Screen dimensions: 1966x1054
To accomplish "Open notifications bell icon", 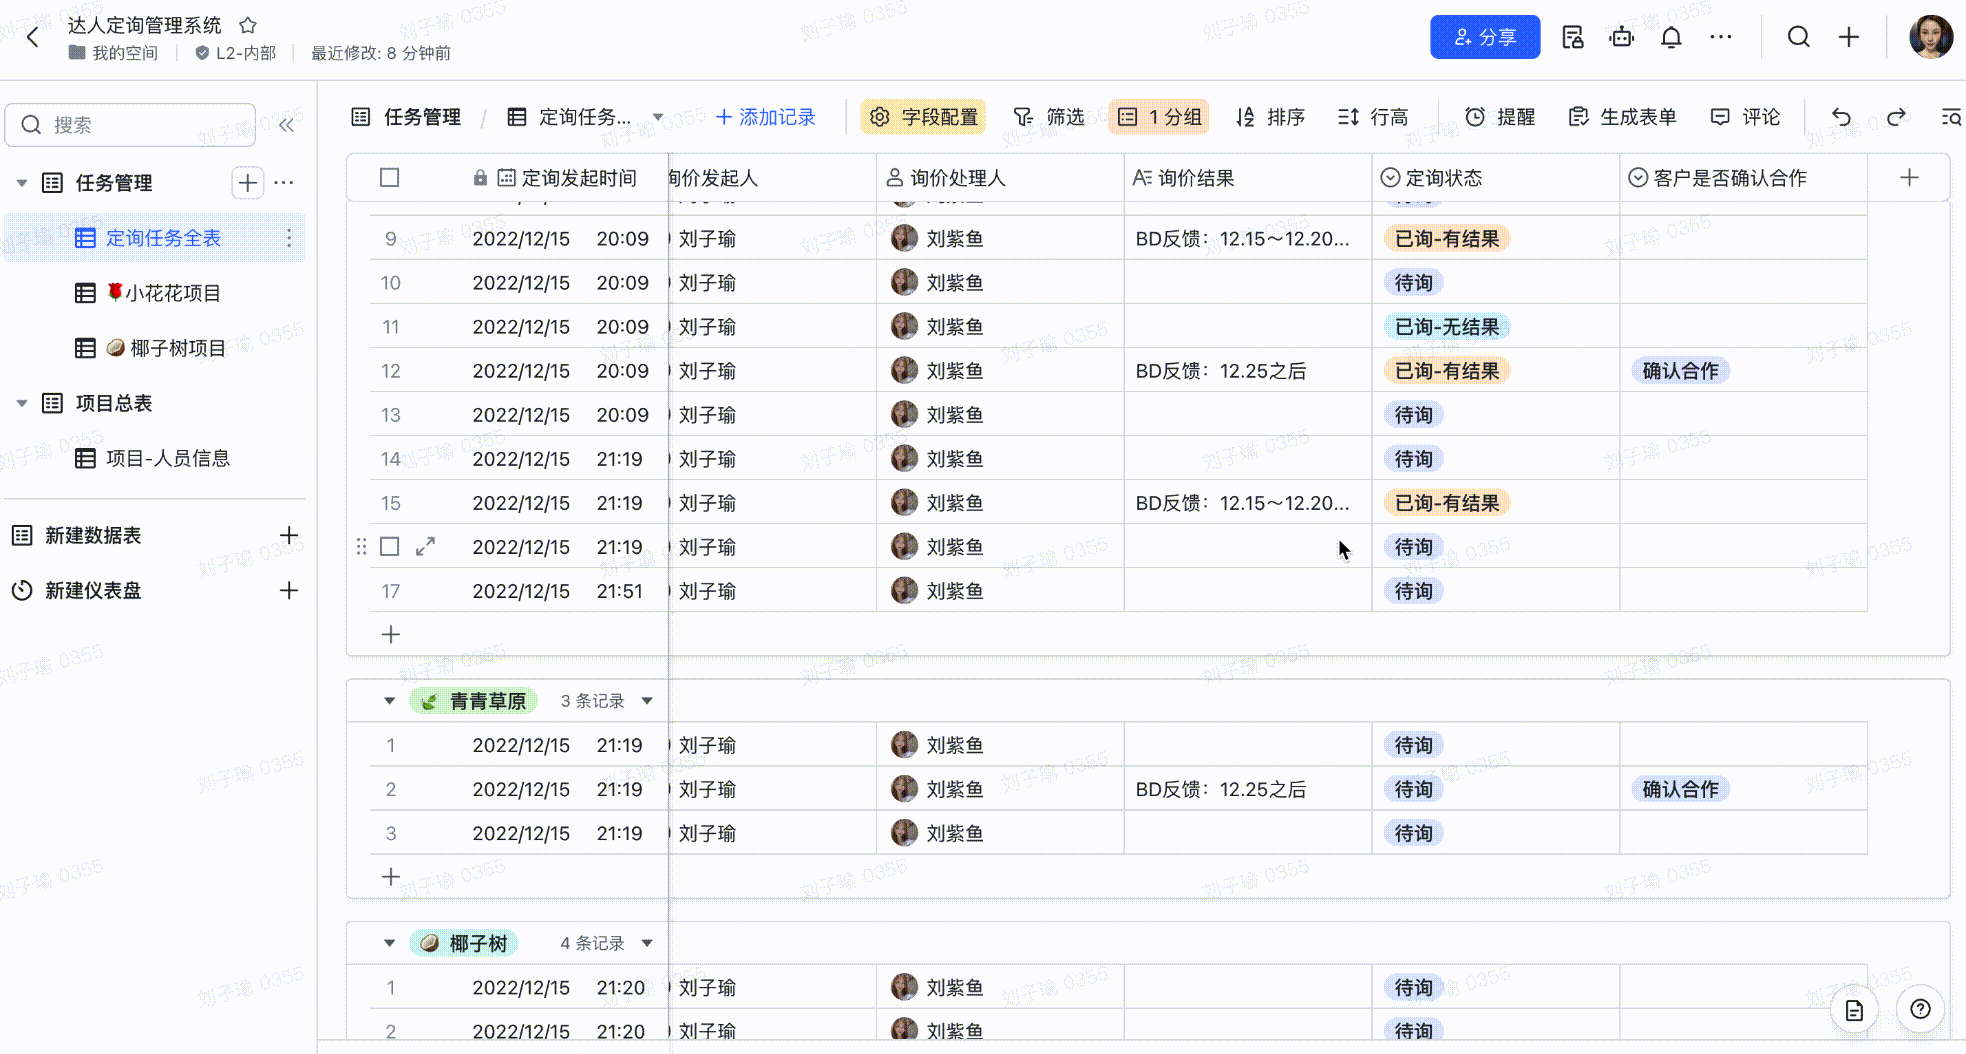I will (x=1671, y=38).
